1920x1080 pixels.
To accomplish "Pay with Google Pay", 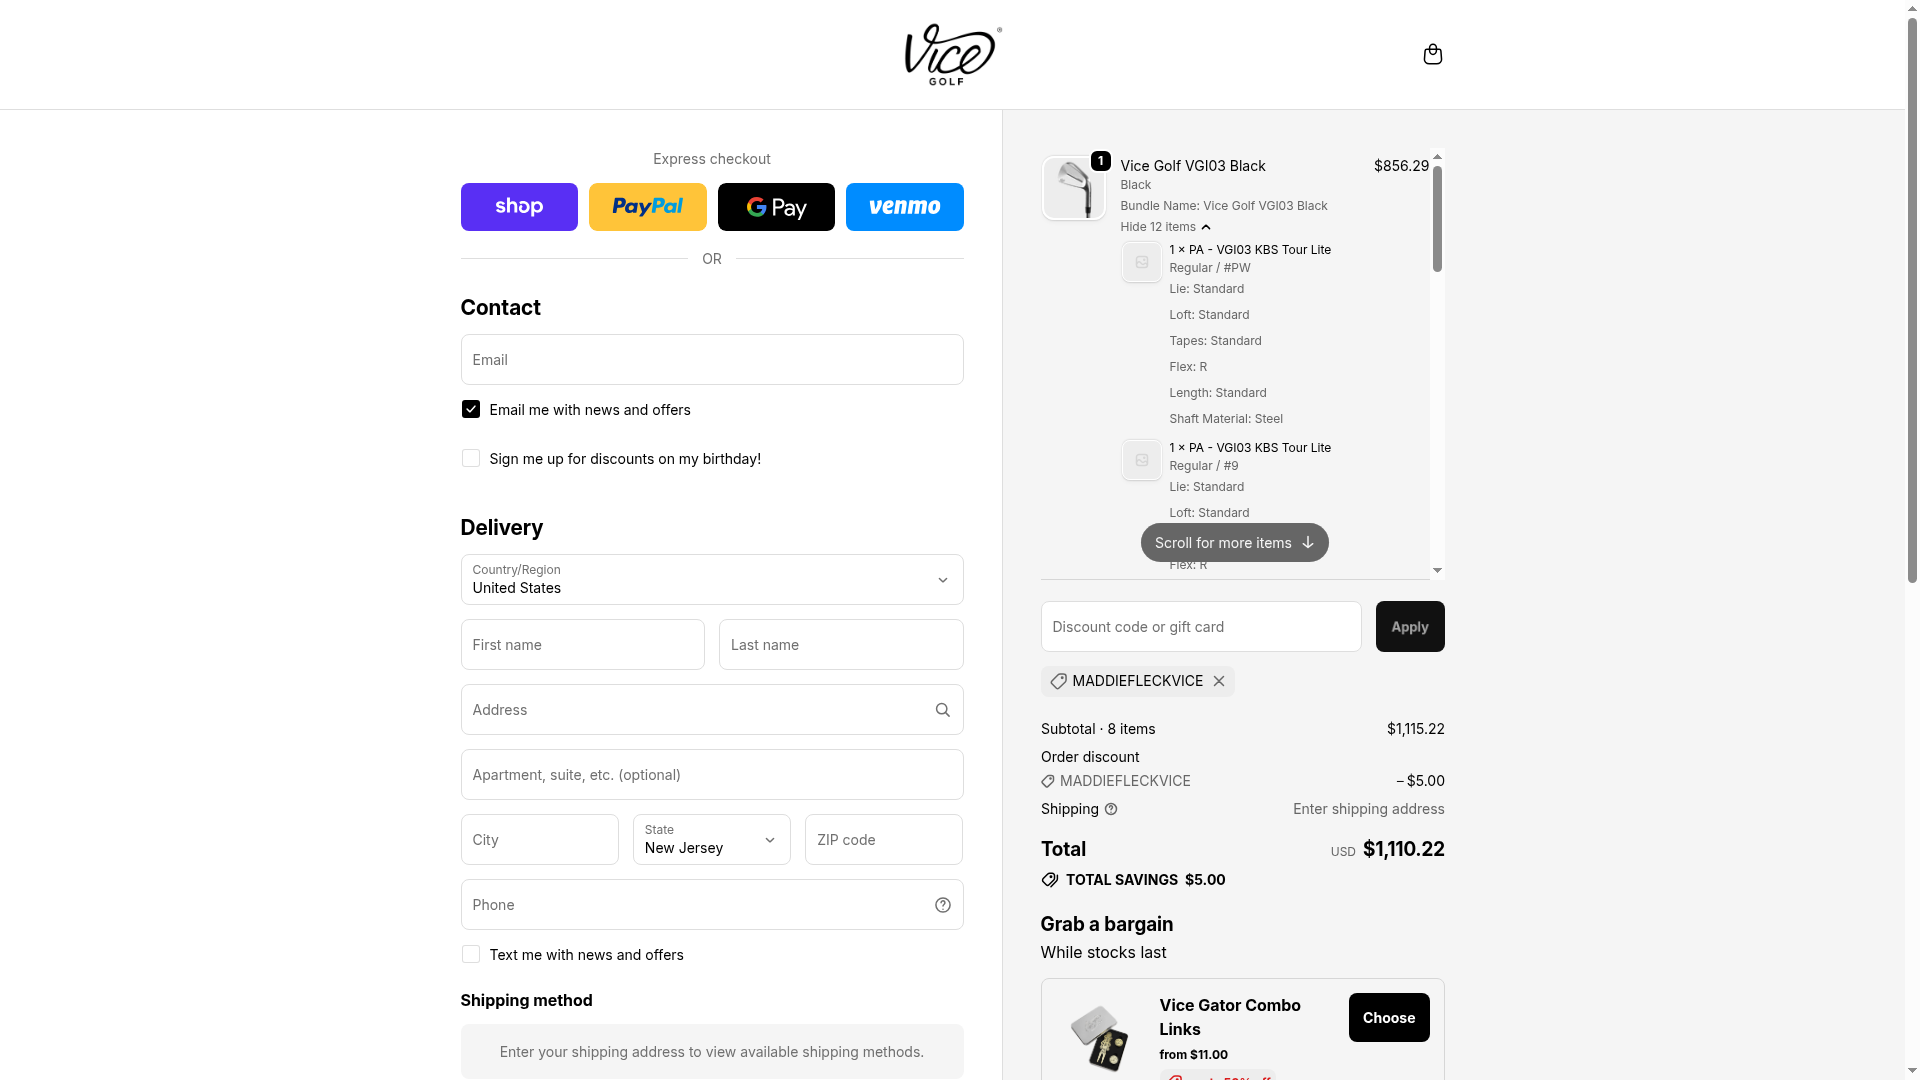I will (776, 207).
